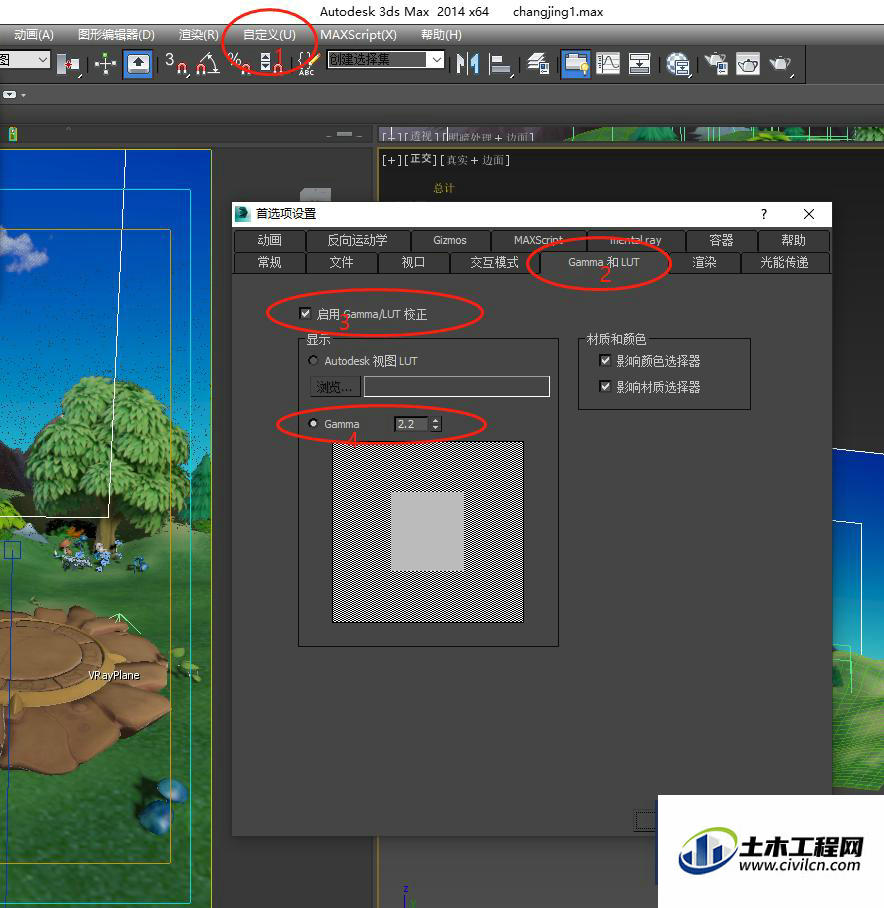Switch to the 反向运动学 tab
This screenshot has height=908, width=884.
(x=357, y=240)
